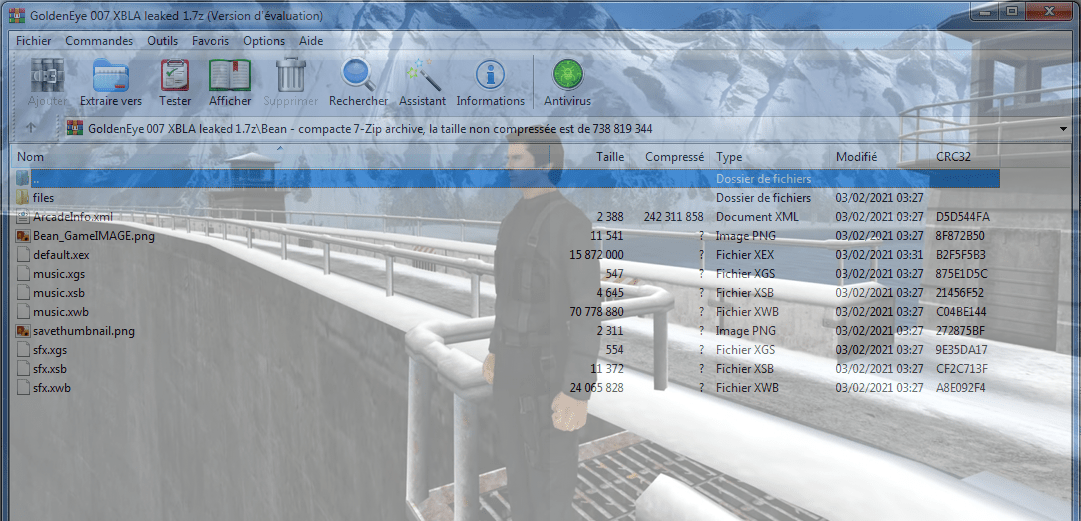Screen dimensions: 1081x521
Task: Select sfx.xwb file name
Action: click(52, 388)
